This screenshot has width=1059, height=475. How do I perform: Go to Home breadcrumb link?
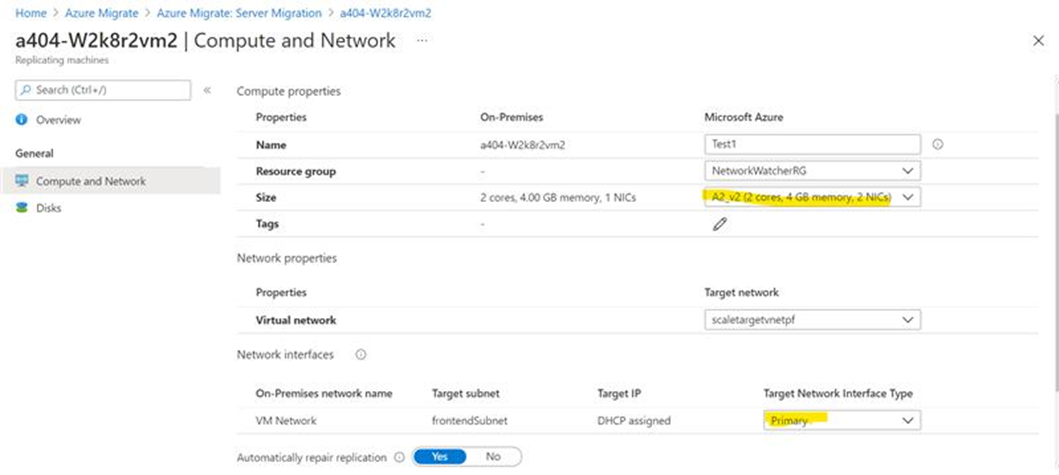[30, 13]
